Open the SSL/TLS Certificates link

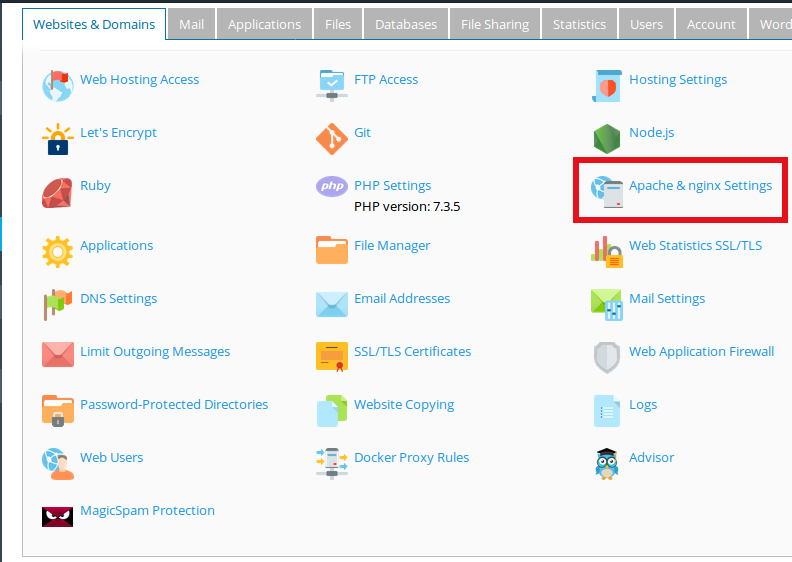[413, 352]
